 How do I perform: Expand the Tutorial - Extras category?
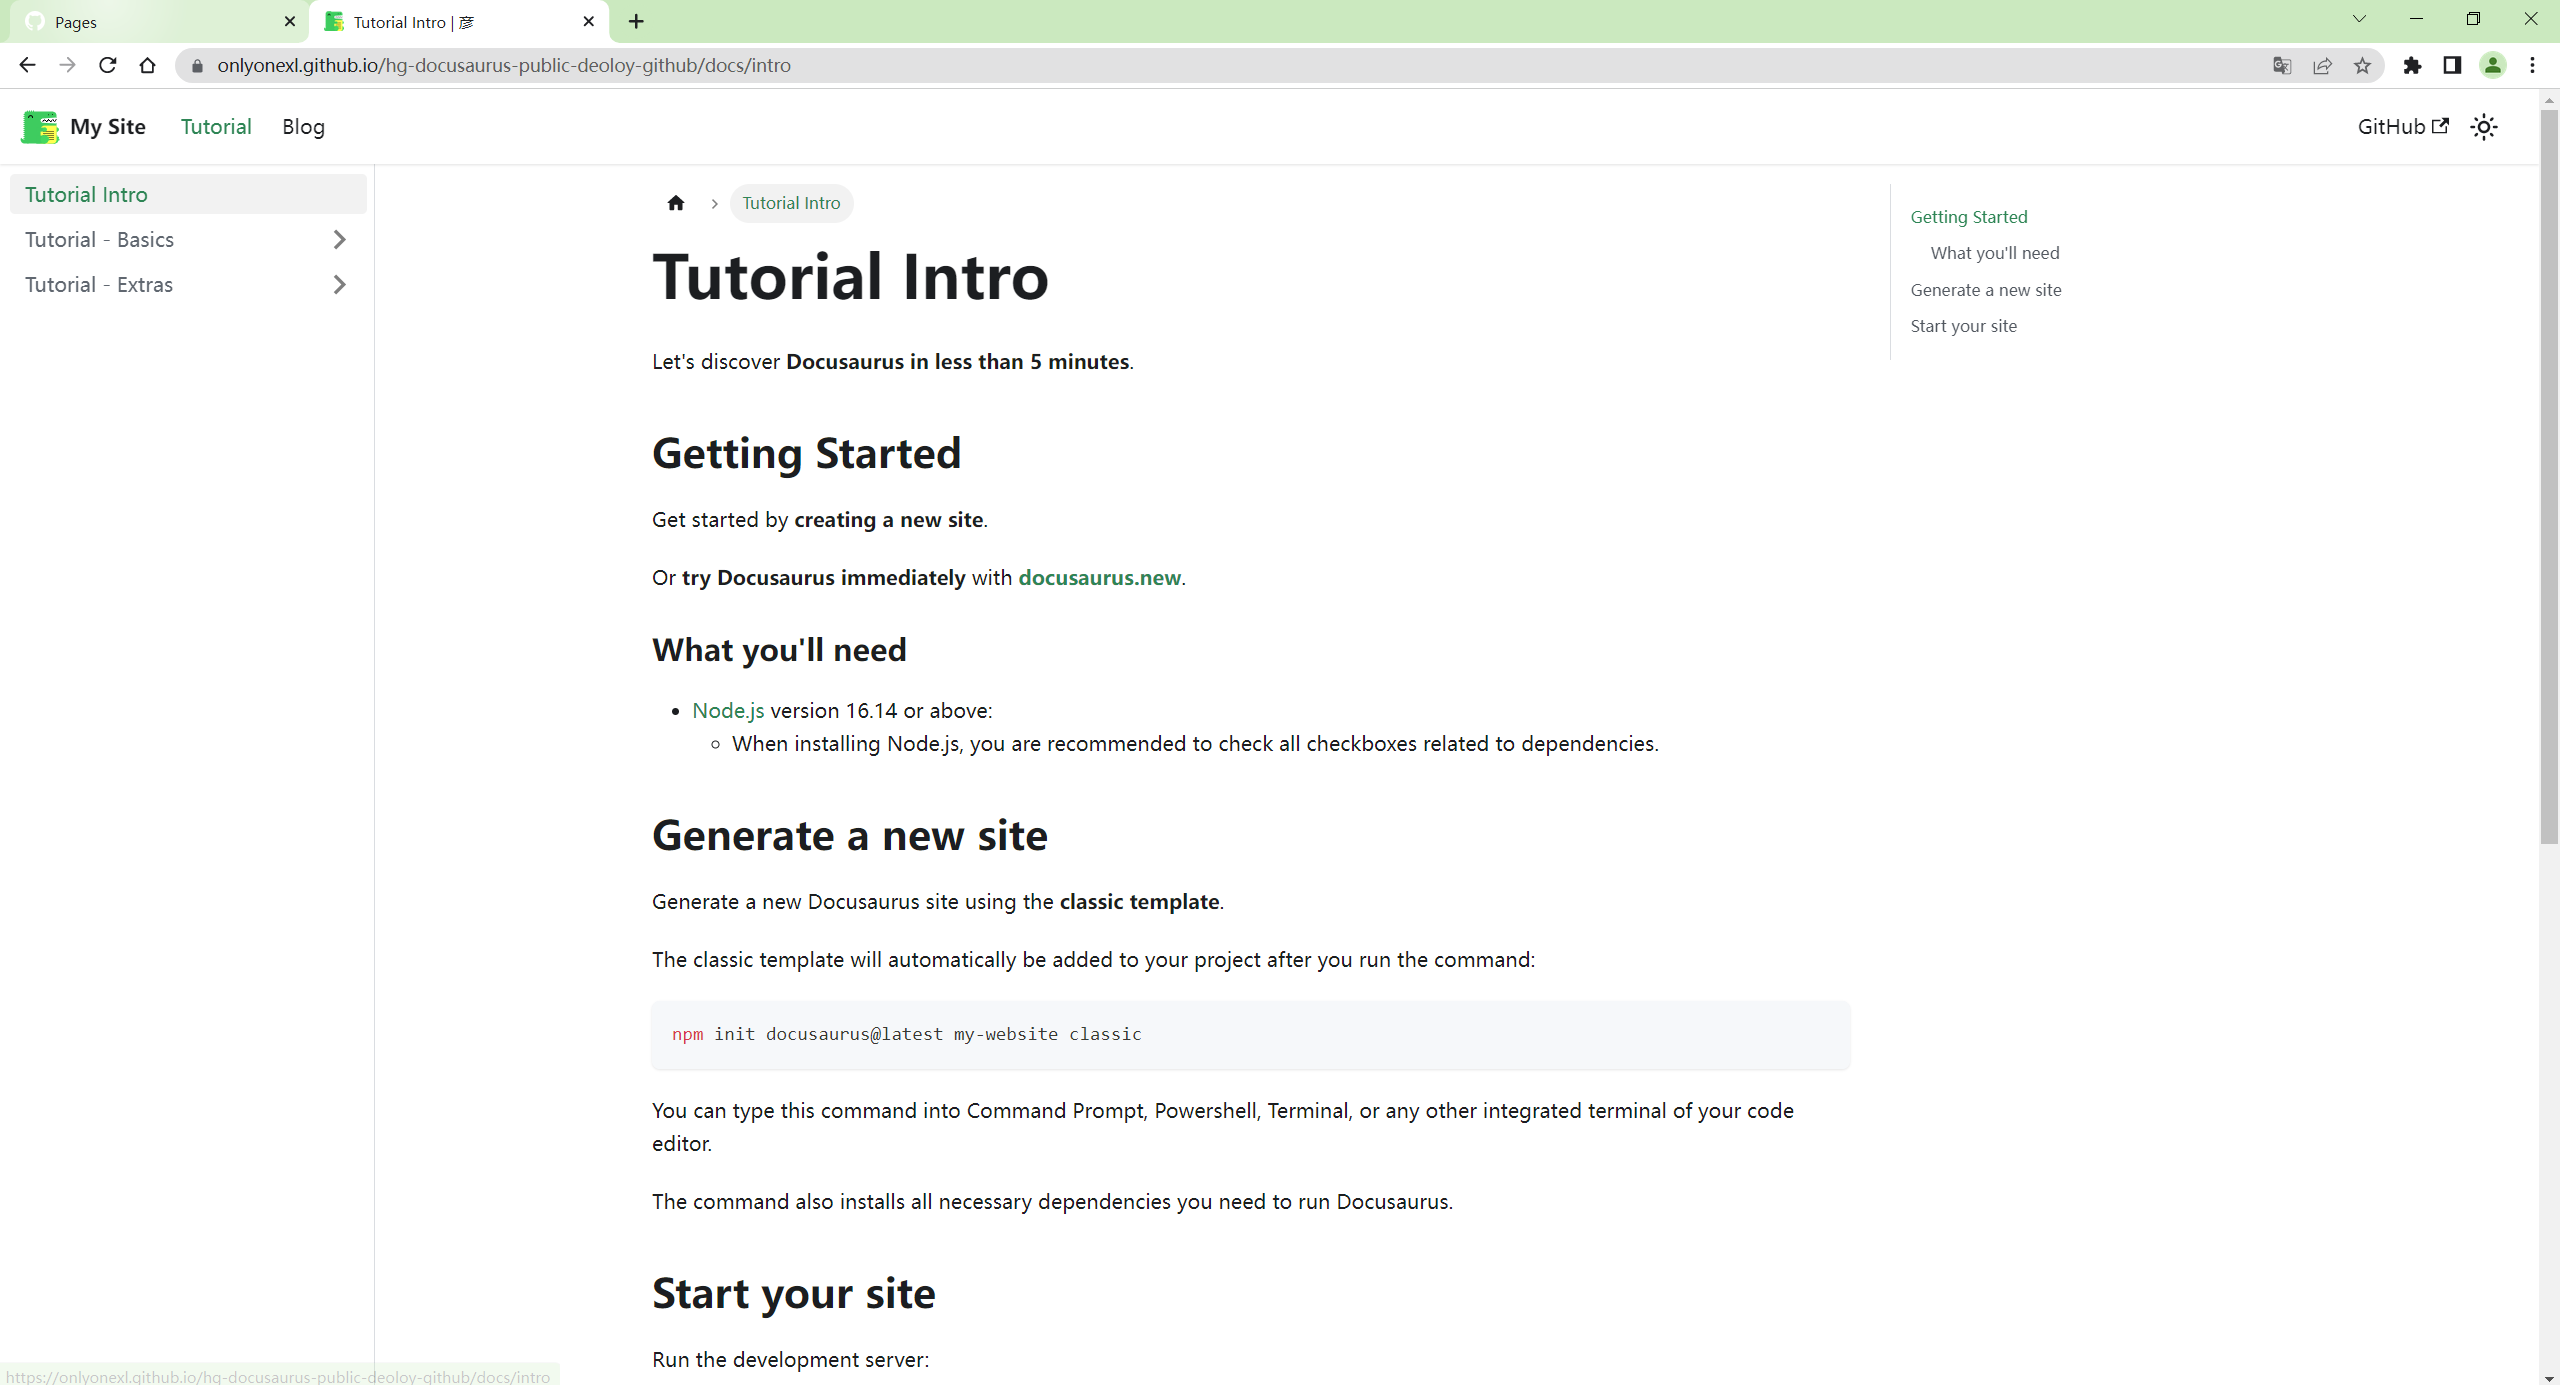coord(339,285)
